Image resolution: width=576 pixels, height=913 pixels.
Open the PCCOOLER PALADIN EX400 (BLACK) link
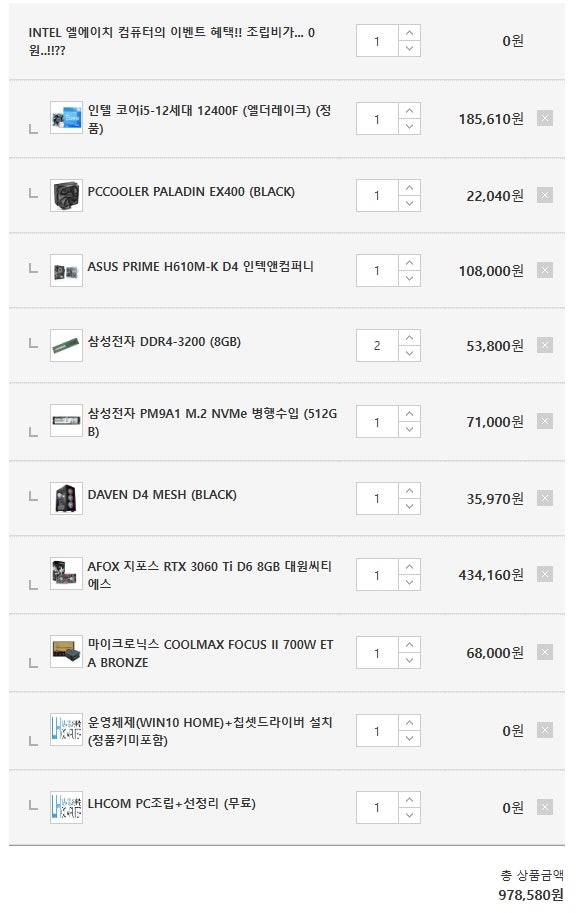point(191,192)
